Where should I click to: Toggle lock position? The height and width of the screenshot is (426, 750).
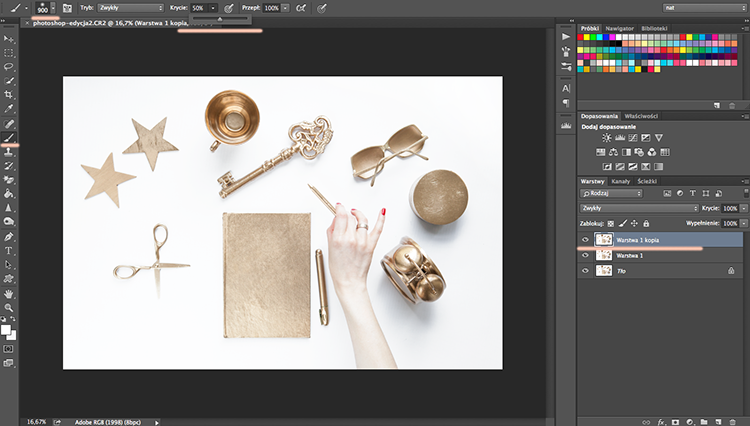pyautogui.click(x=634, y=223)
